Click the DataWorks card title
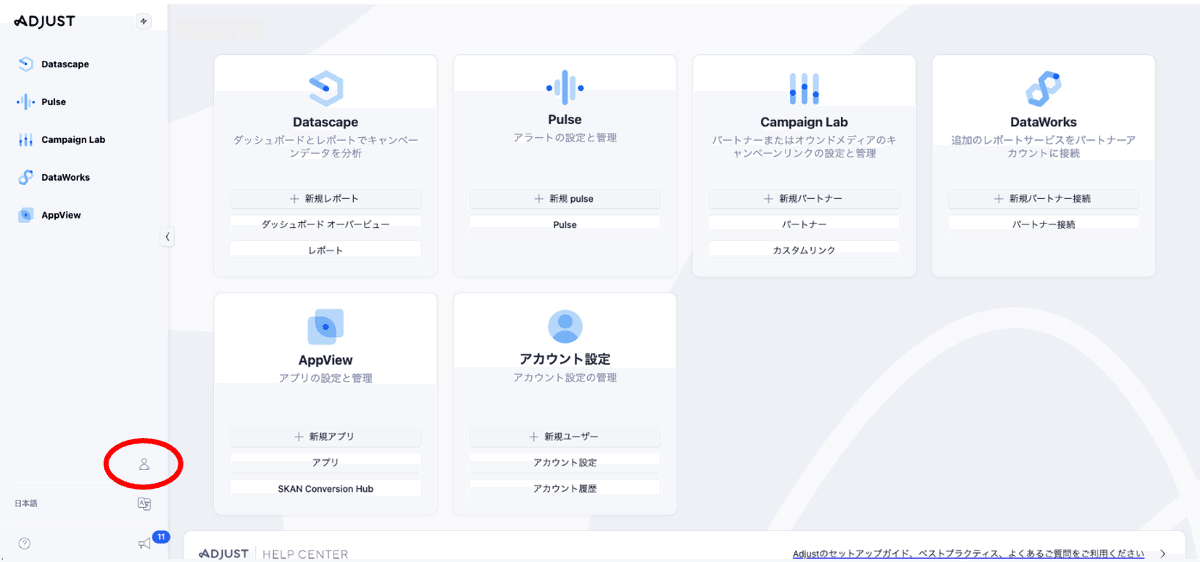 (1043, 123)
